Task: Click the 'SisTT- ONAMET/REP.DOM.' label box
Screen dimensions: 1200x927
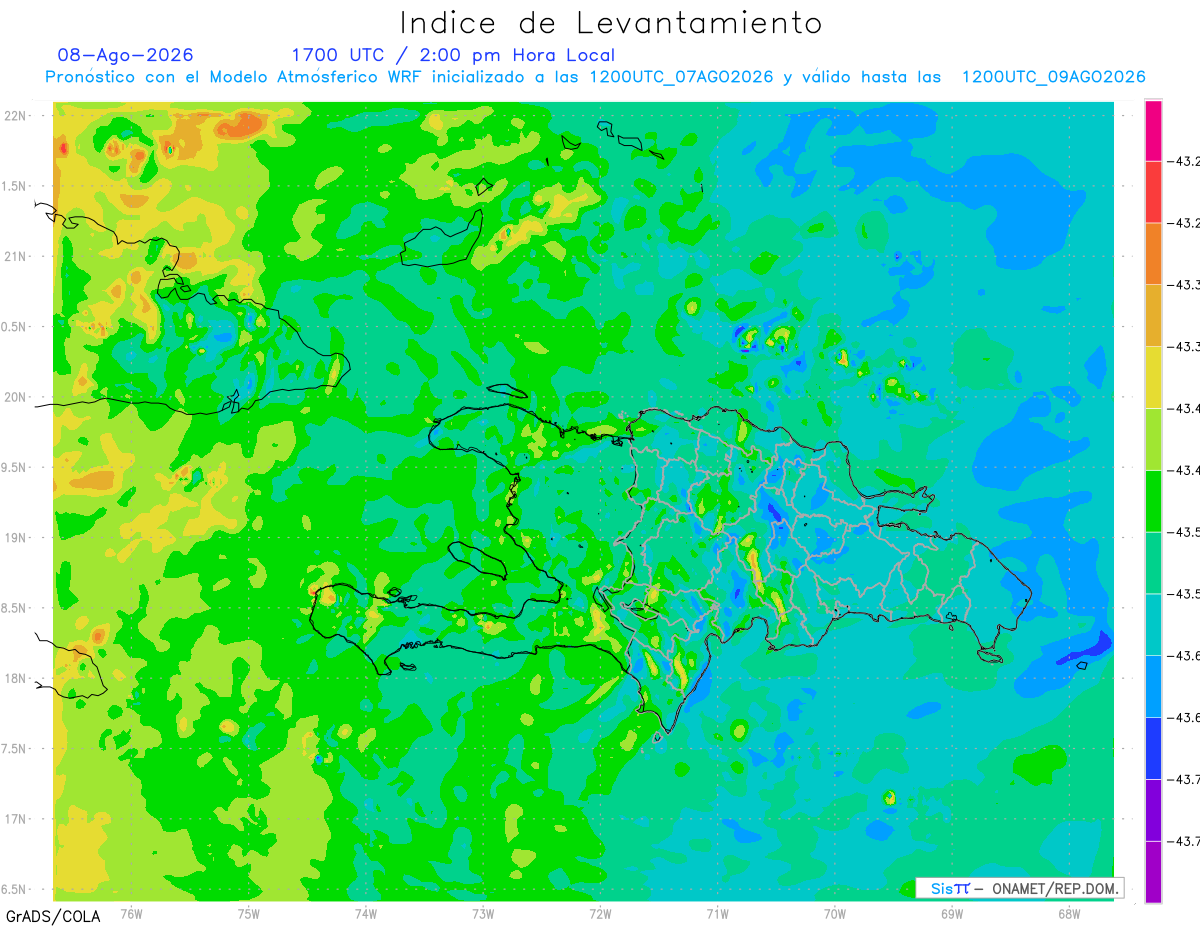Action: 1019,888
